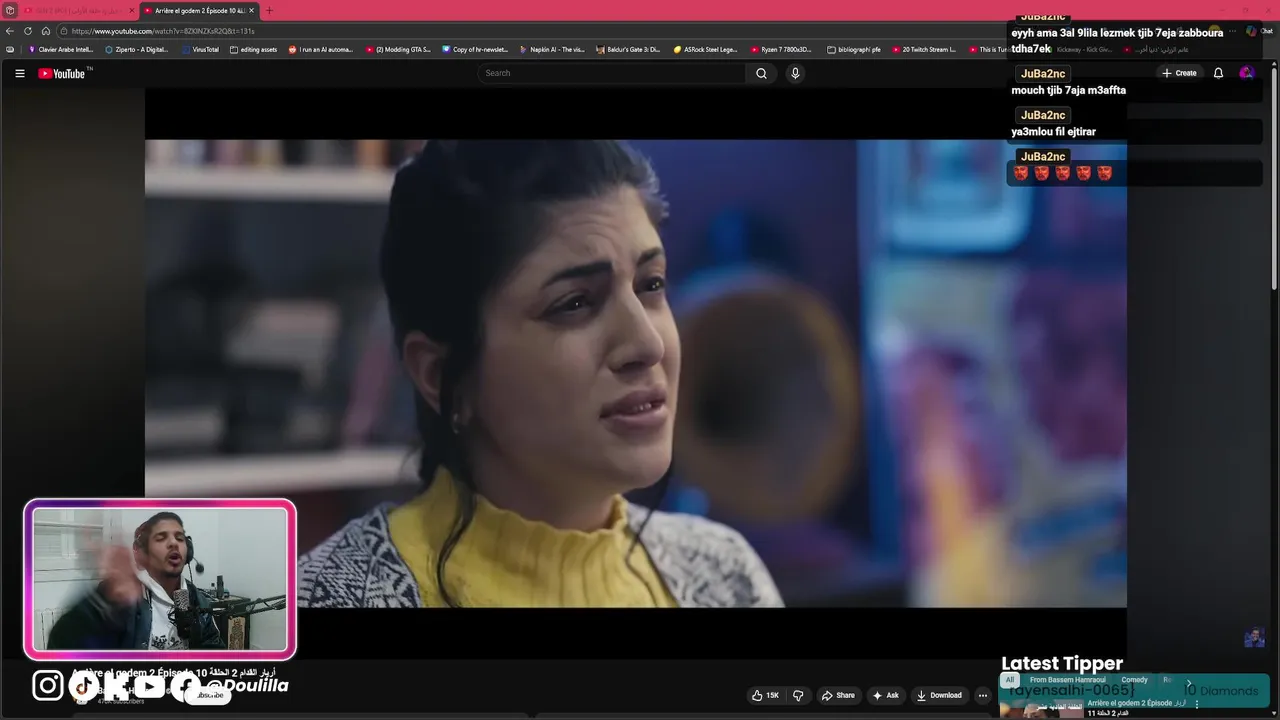The image size is (1280, 720).
Task: Click the movie video player
Action: (x=636, y=373)
